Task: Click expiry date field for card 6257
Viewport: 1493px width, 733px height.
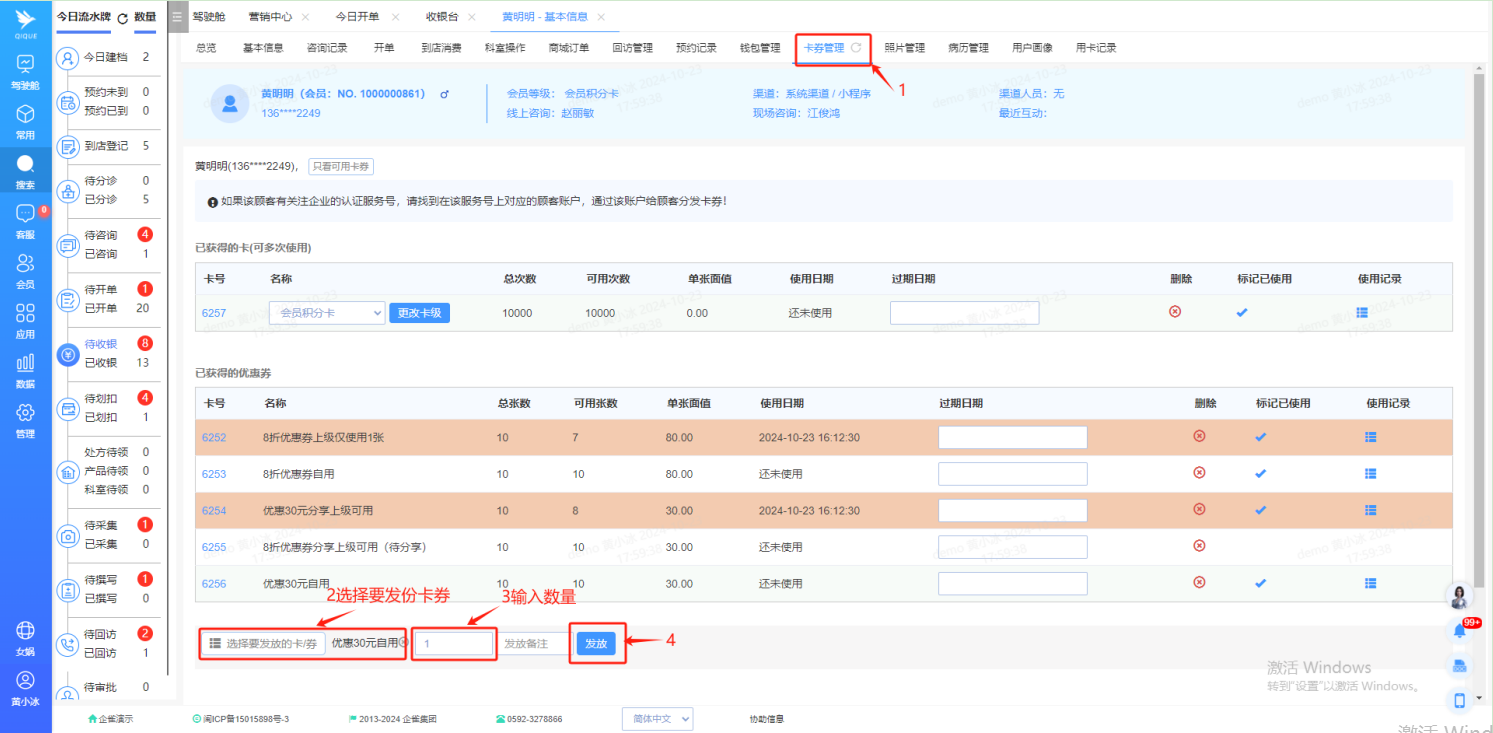Action: [964, 313]
